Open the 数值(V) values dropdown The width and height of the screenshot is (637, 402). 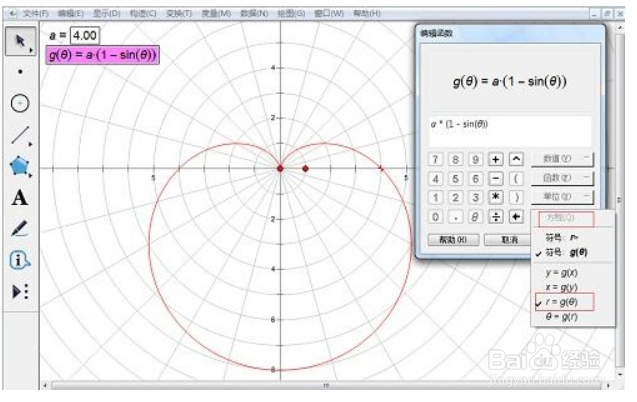coord(562,159)
